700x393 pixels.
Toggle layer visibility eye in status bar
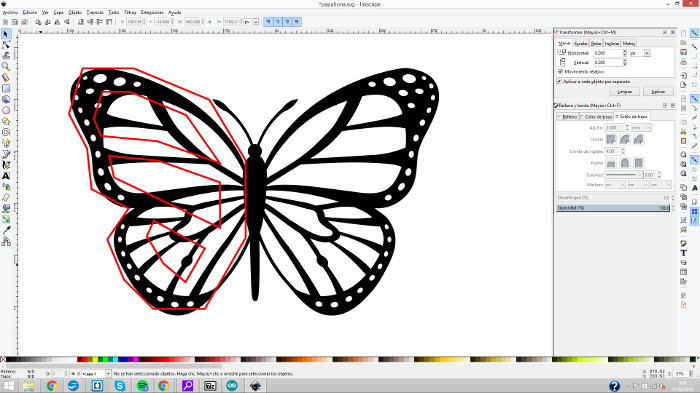coord(73,374)
